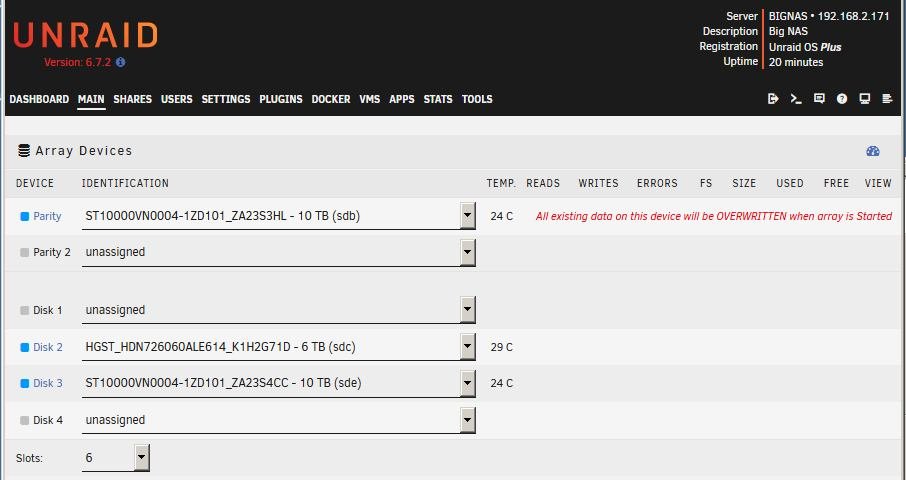
Task: Click the VIEW column header
Action: tap(878, 183)
